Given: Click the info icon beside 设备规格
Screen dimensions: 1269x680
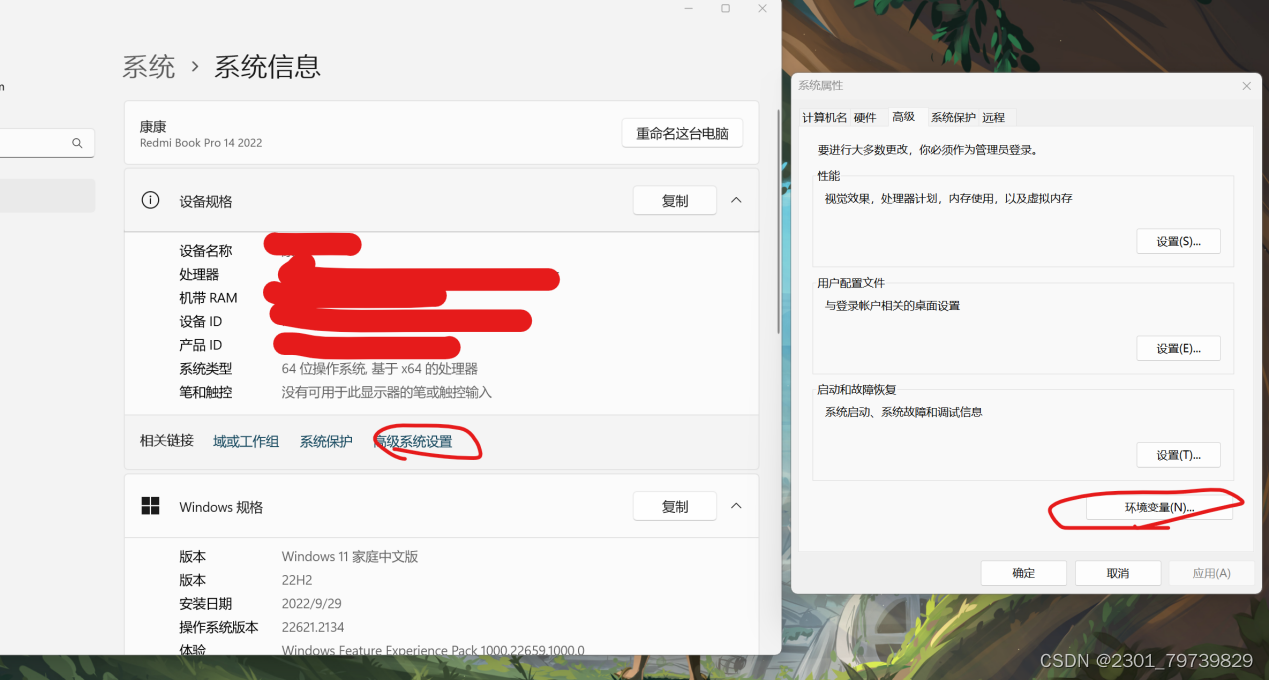Looking at the screenshot, I should 150,200.
